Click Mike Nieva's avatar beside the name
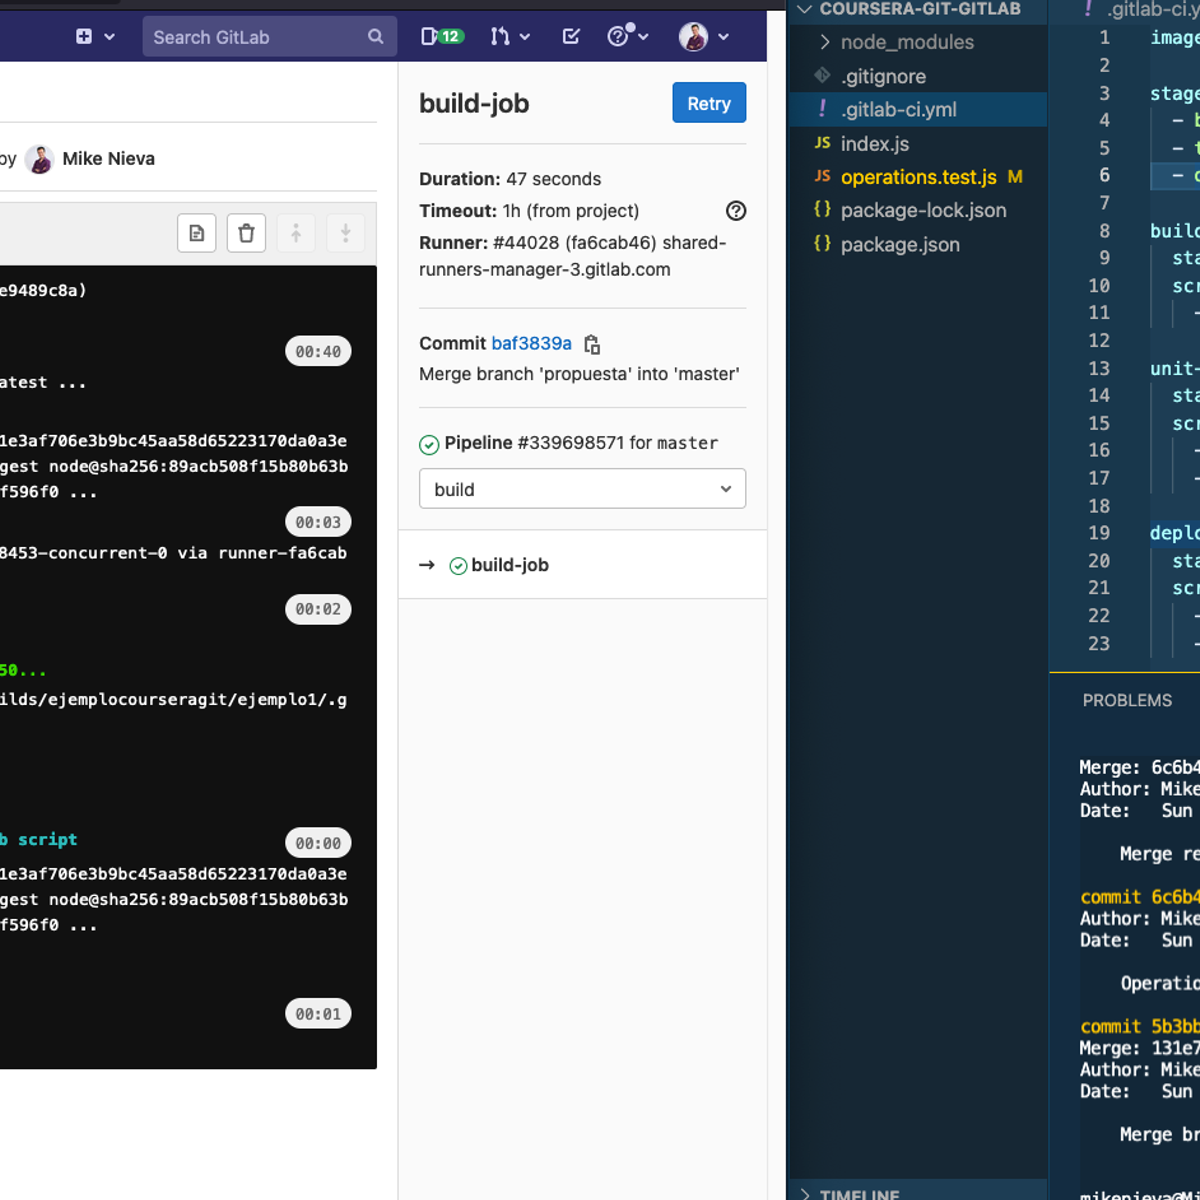1200x1200 pixels. (x=40, y=159)
